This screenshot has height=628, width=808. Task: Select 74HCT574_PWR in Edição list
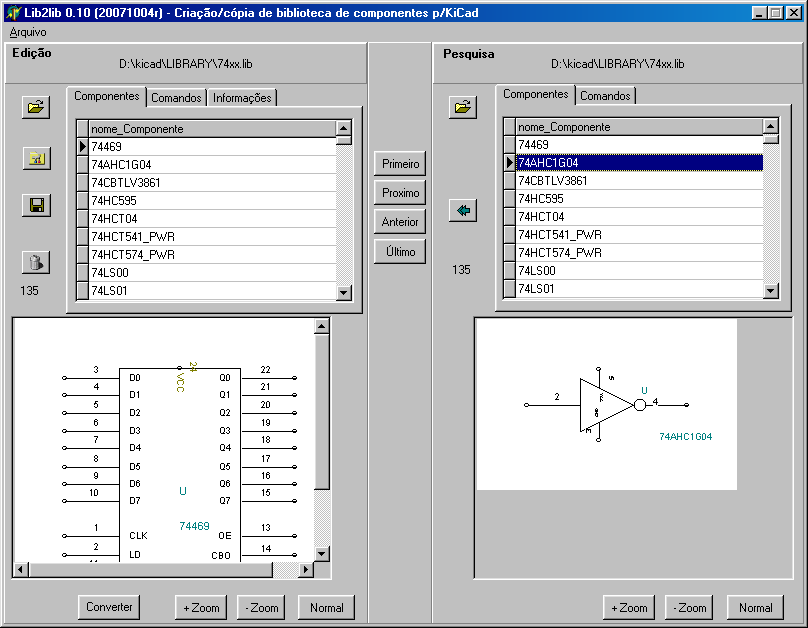point(212,255)
